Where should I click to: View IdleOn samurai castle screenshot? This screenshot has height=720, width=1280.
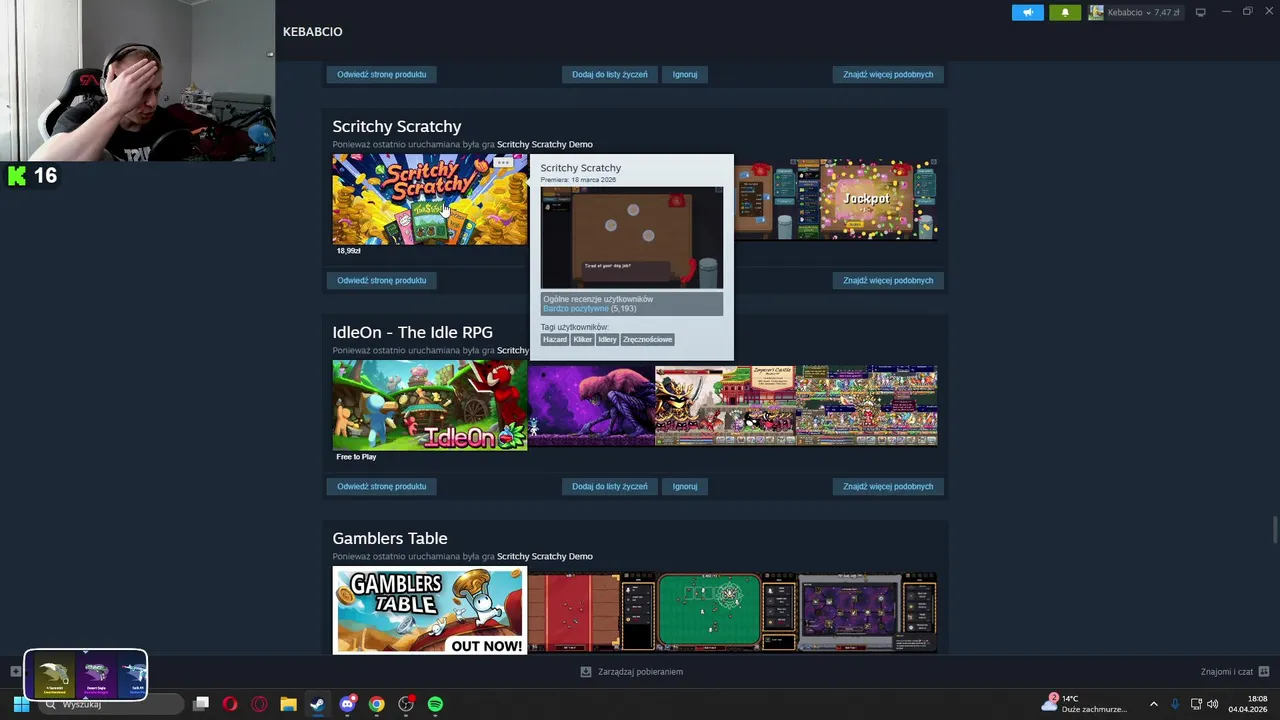(x=725, y=405)
